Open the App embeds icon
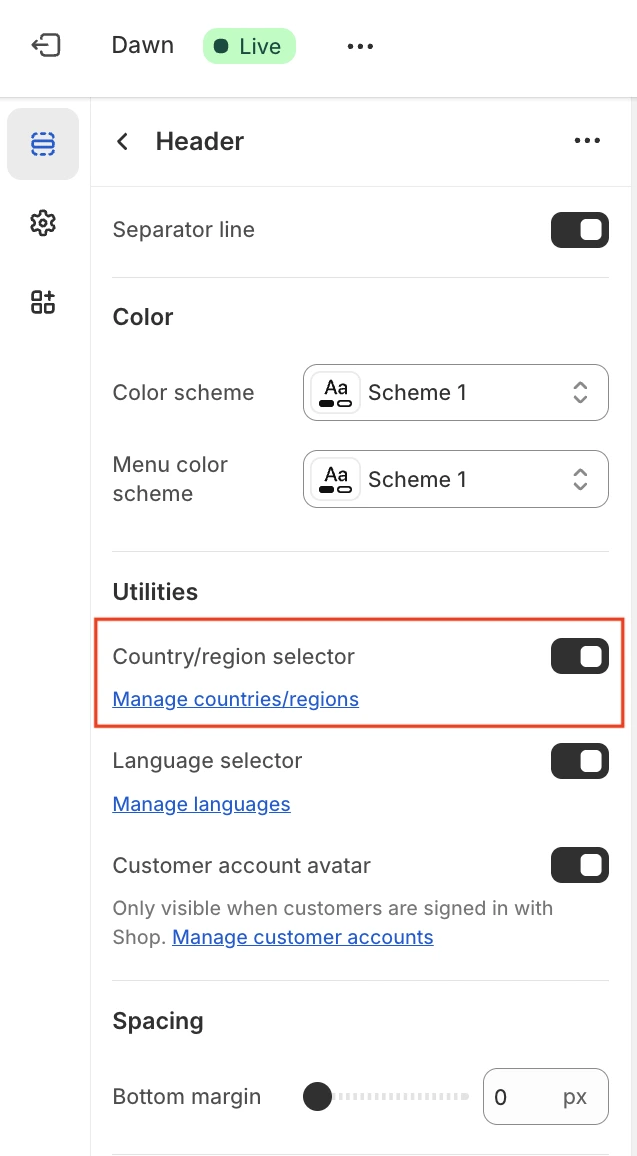Image resolution: width=637 pixels, height=1156 pixels. tap(43, 302)
